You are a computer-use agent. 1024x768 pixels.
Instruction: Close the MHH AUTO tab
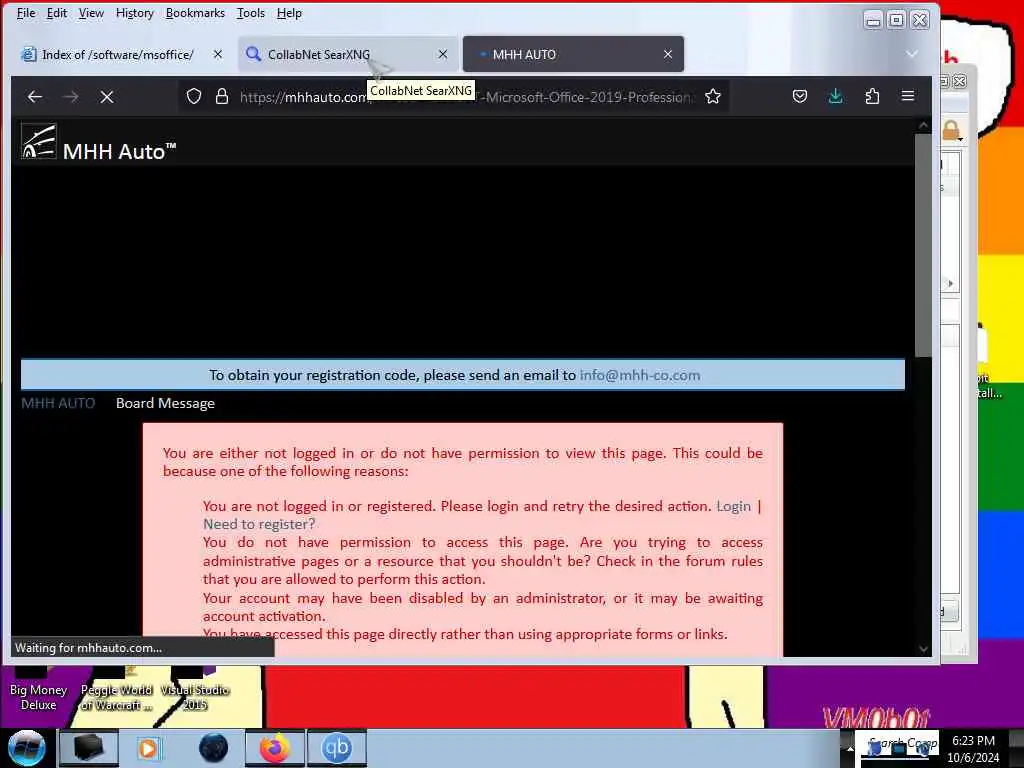(x=667, y=54)
